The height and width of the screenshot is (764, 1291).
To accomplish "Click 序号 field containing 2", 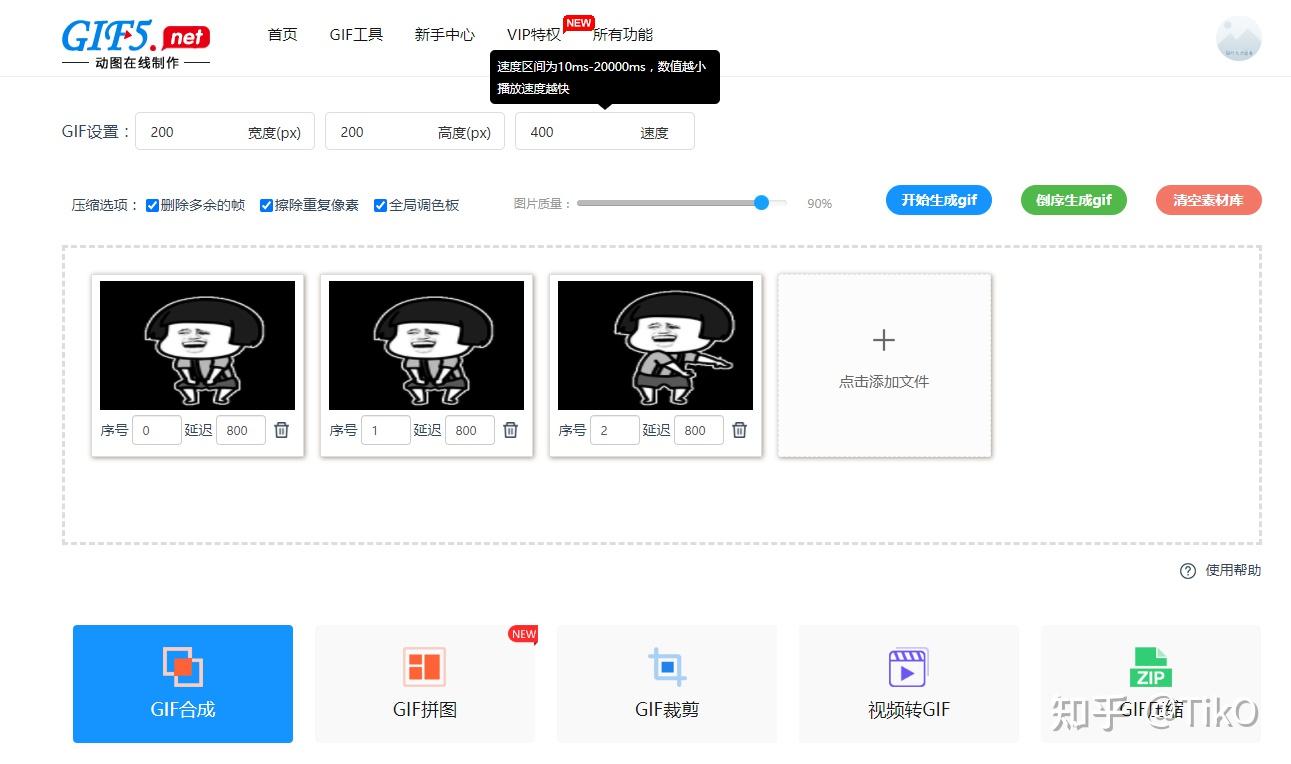I will (x=615, y=430).
